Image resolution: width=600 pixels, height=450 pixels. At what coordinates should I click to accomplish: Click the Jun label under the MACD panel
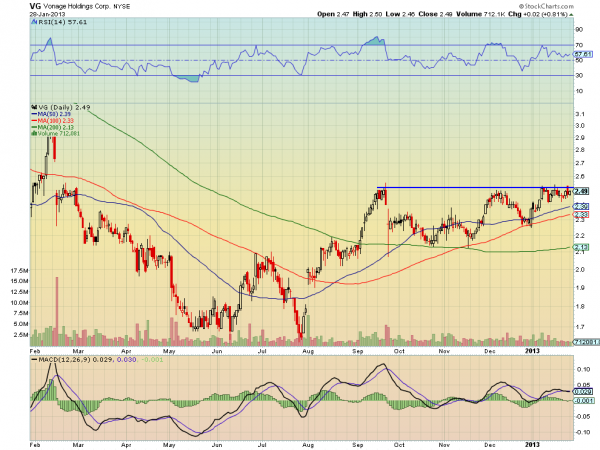[x=217, y=445]
